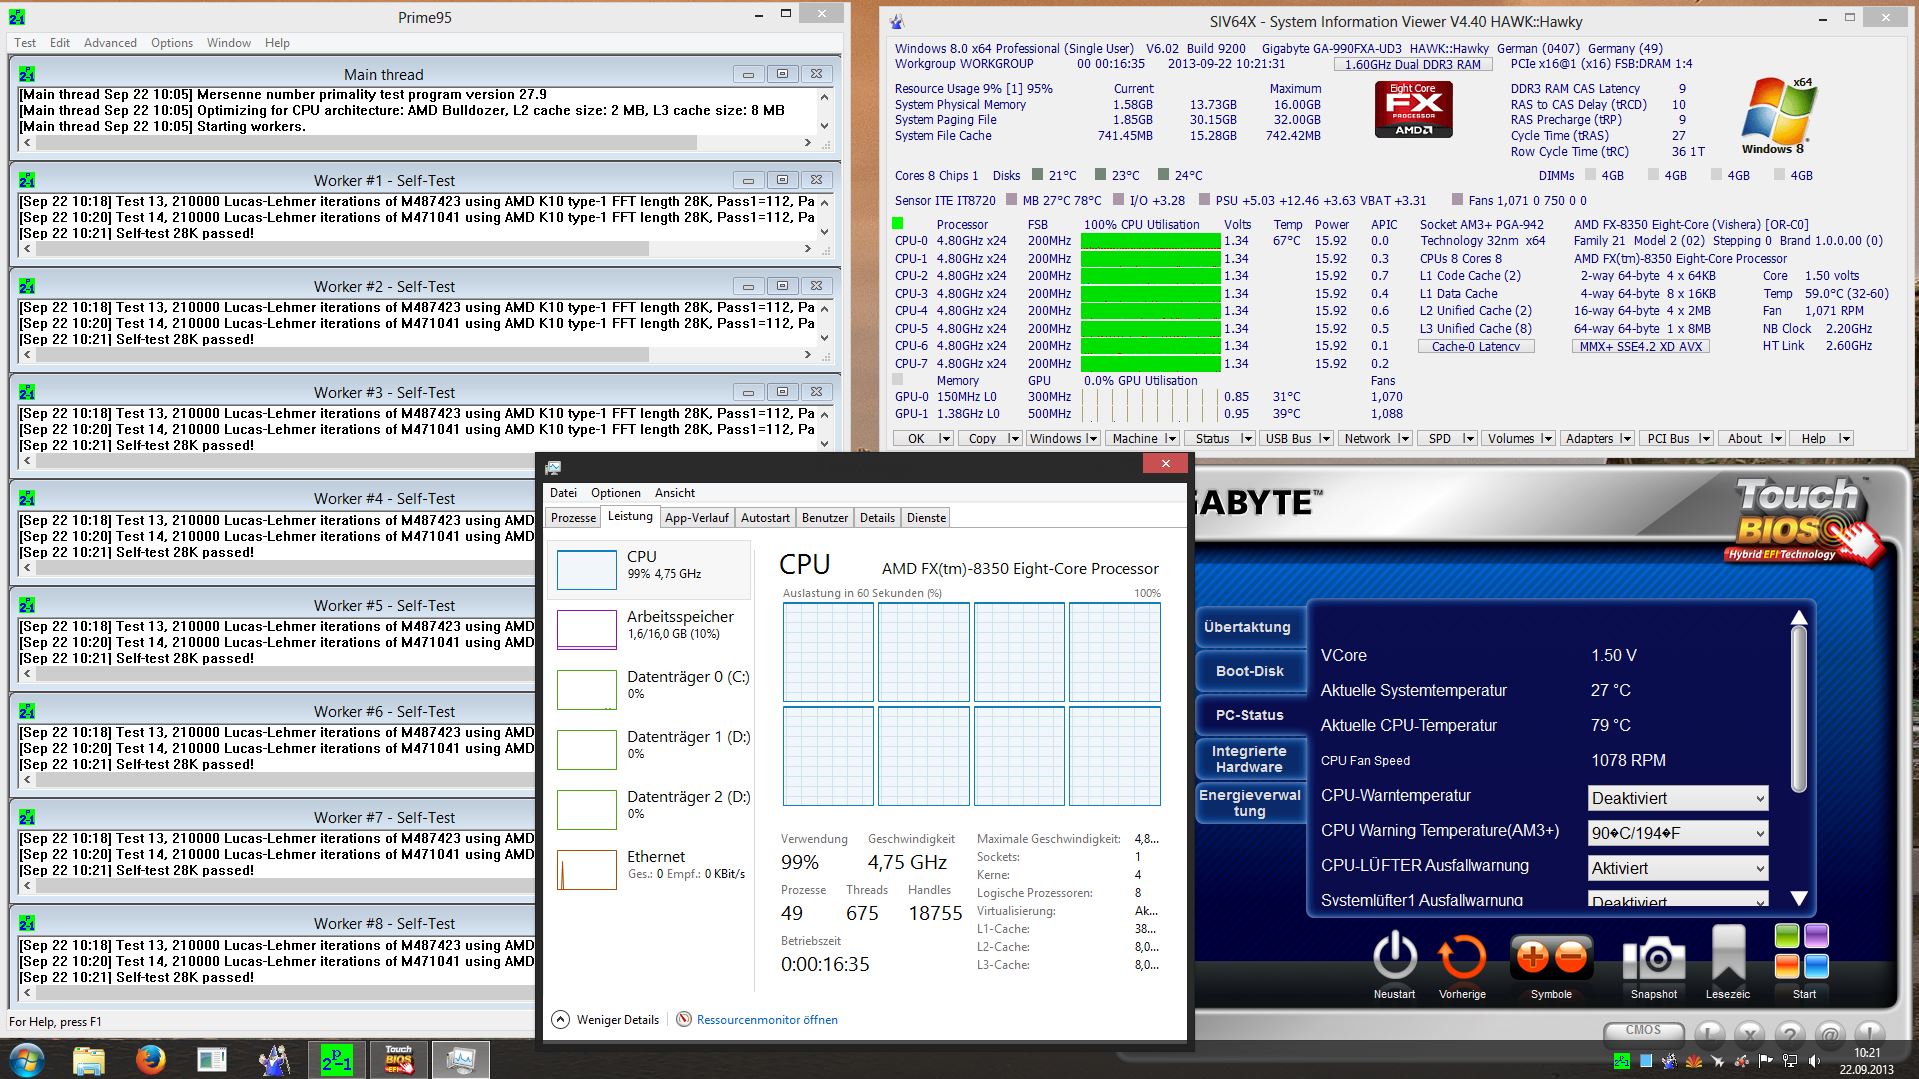Open the Test menu in Prime95

[x=25, y=43]
